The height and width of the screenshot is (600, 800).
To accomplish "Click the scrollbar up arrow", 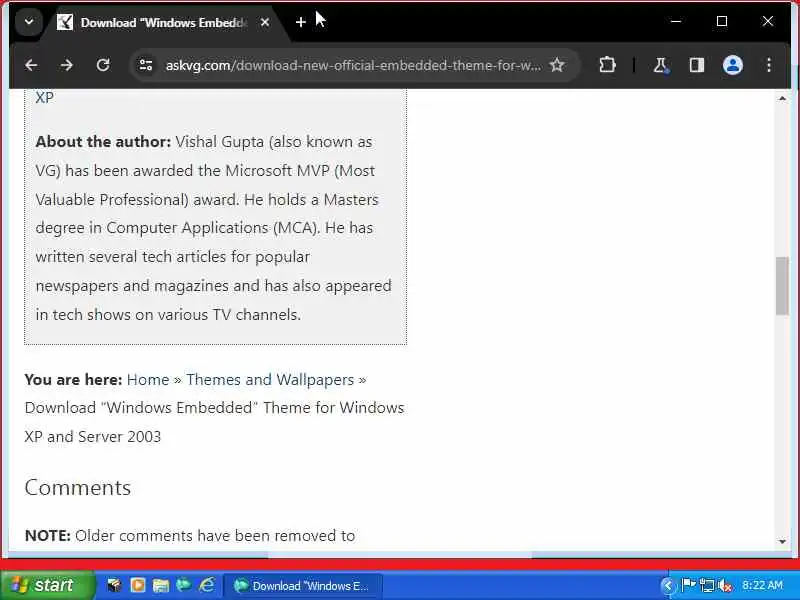I will [x=782, y=98].
